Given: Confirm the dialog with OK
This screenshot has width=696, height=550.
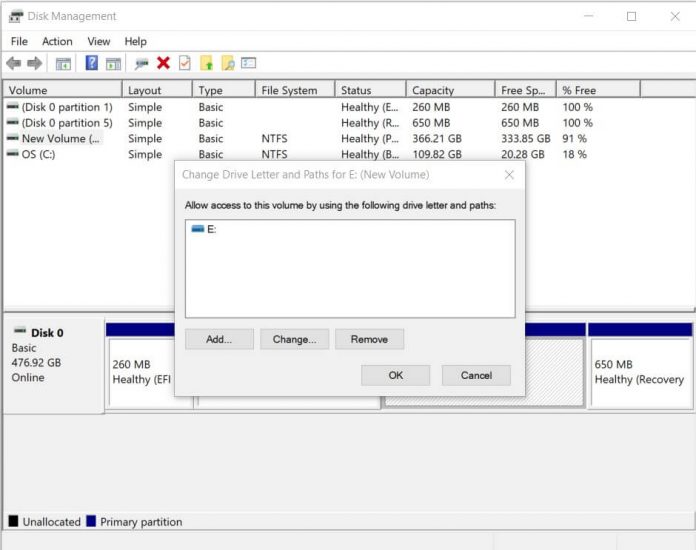Looking at the screenshot, I should pyautogui.click(x=396, y=375).
